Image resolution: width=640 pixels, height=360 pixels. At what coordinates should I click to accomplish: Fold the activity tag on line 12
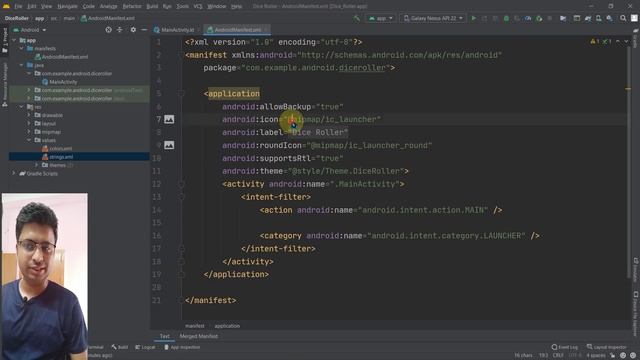[181, 184]
